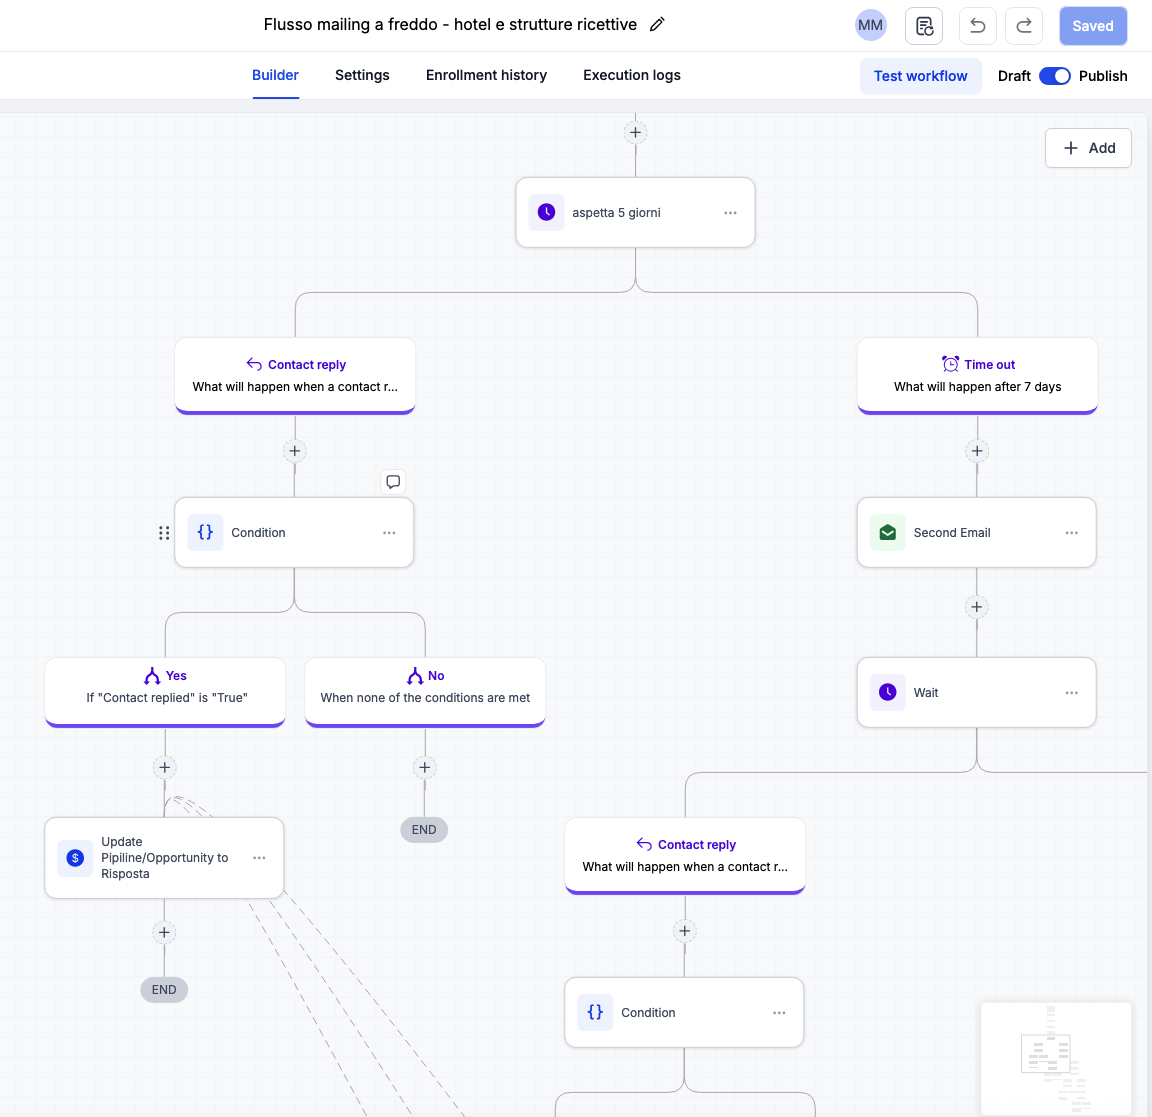The height and width of the screenshot is (1117, 1152).
Task: Redo the last change
Action: (1024, 26)
